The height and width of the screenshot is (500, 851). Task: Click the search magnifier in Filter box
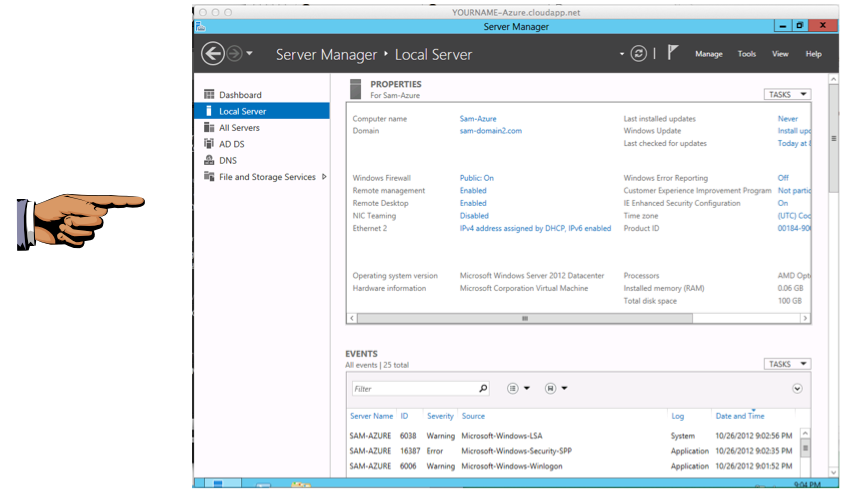tap(483, 389)
